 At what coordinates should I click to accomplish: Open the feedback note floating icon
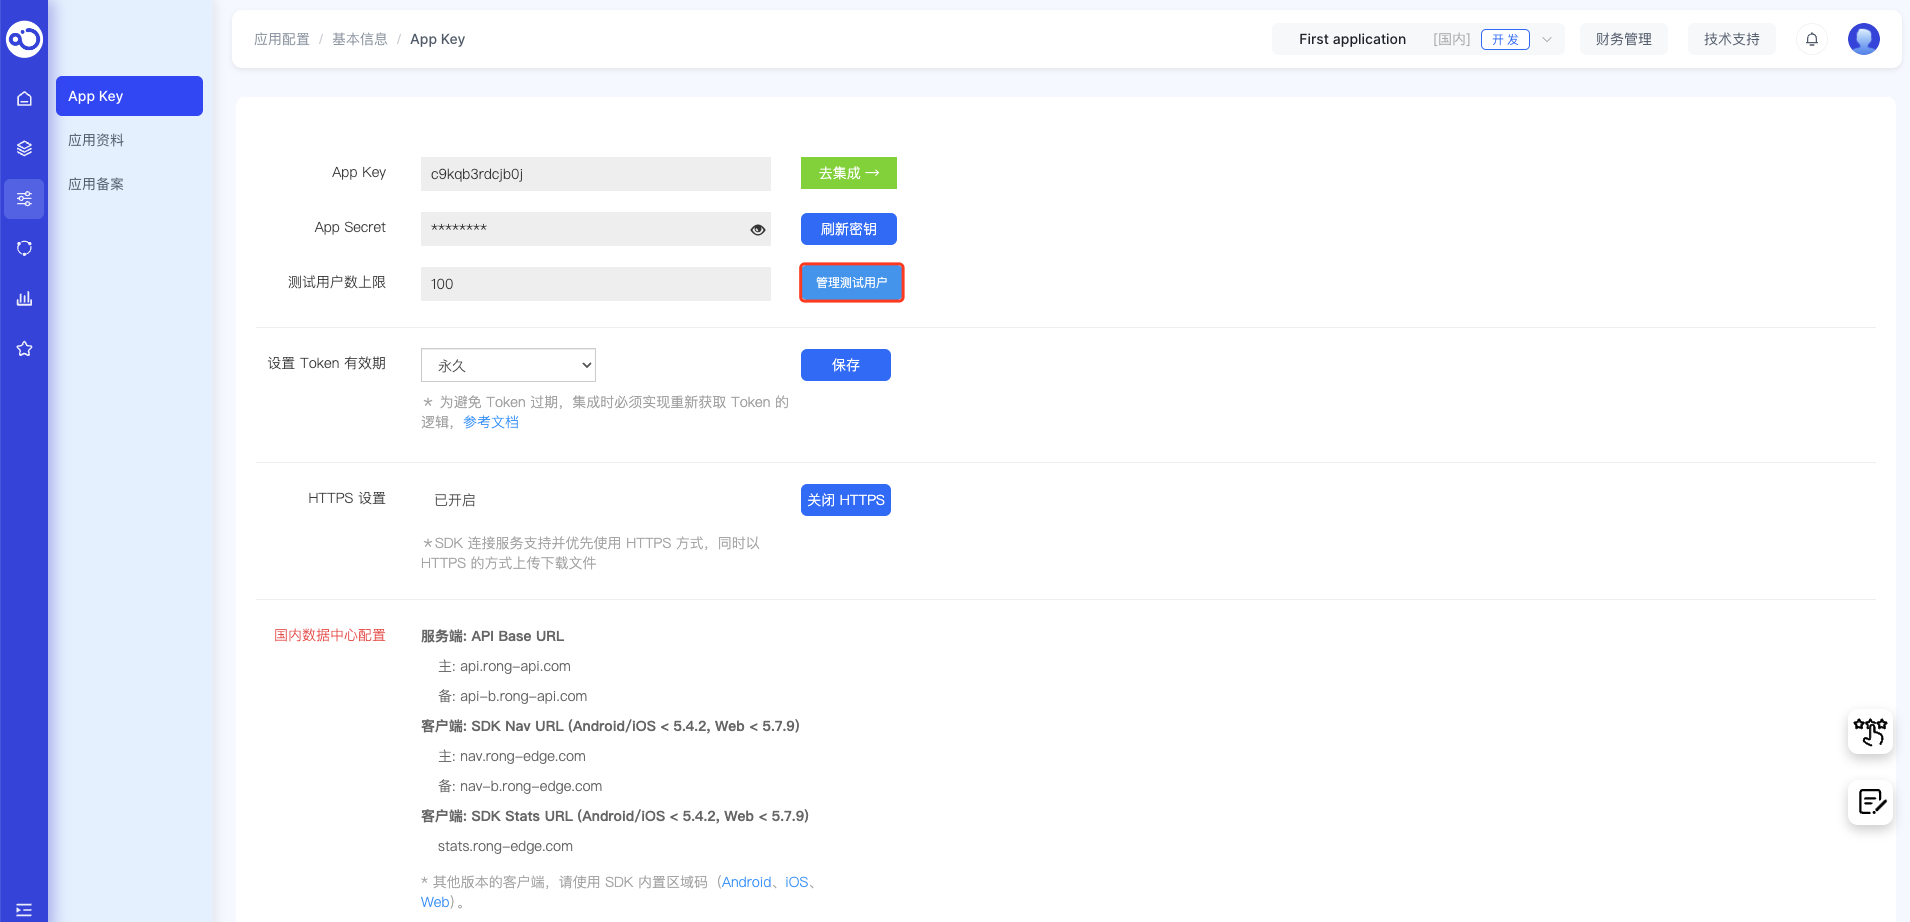[1870, 802]
